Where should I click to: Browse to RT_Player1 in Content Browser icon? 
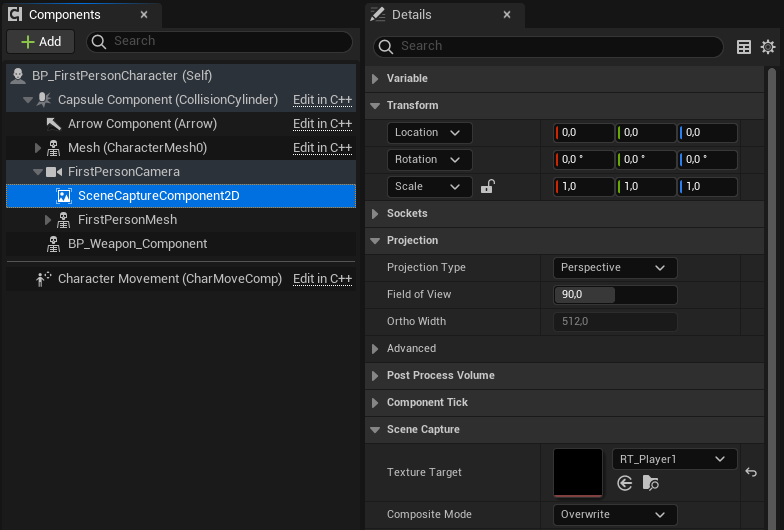point(650,483)
